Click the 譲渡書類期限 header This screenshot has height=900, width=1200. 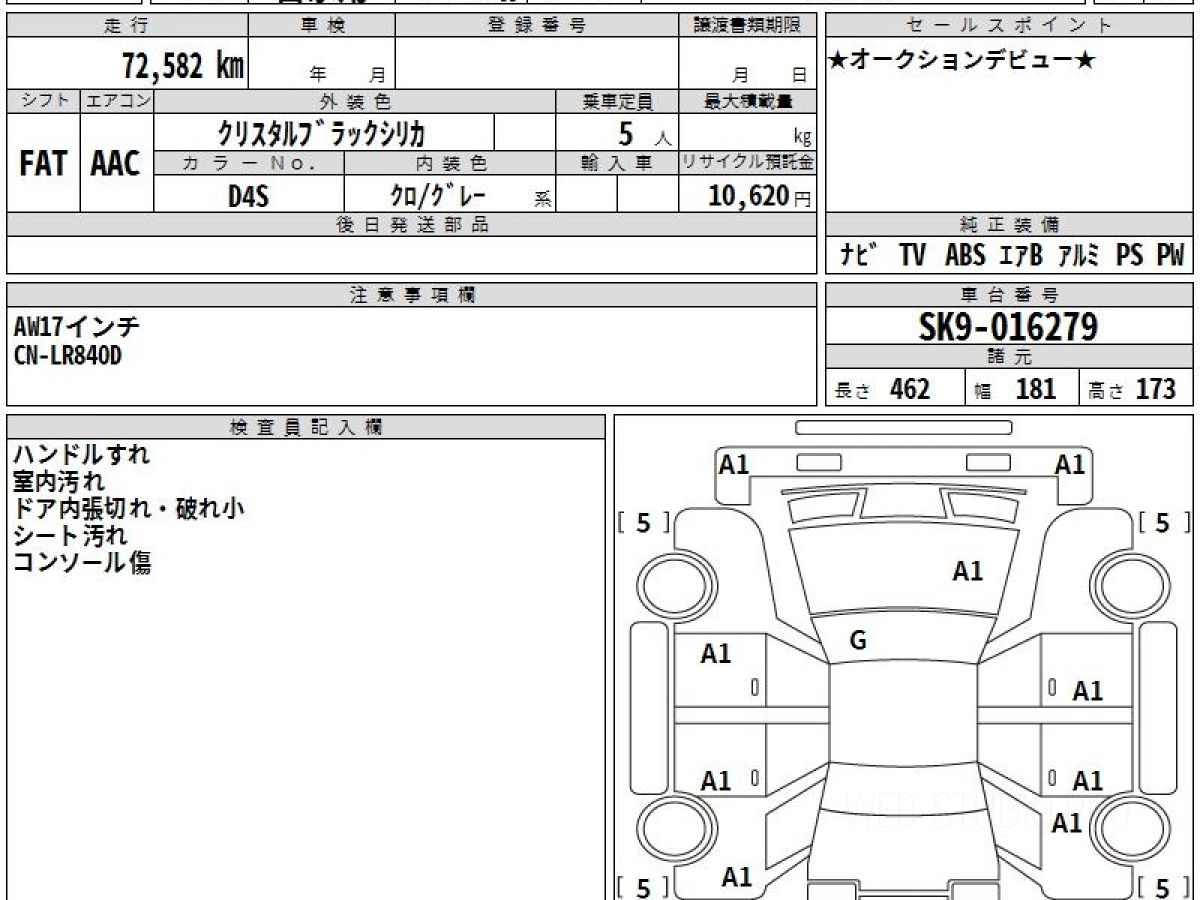click(x=746, y=26)
